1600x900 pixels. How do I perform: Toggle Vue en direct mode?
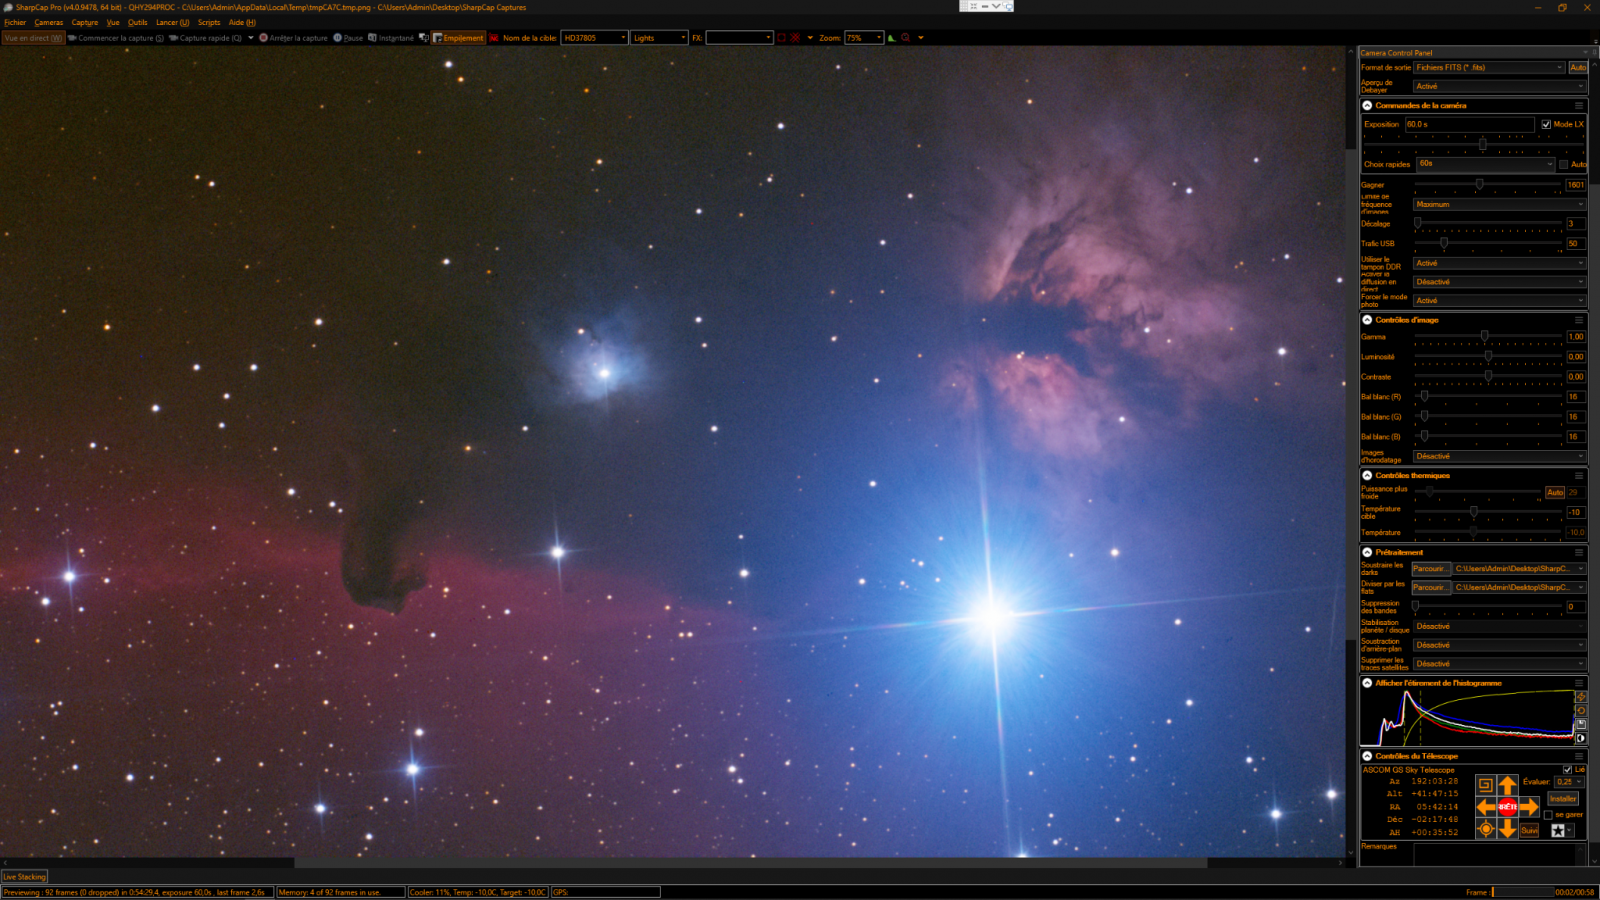tap(33, 38)
